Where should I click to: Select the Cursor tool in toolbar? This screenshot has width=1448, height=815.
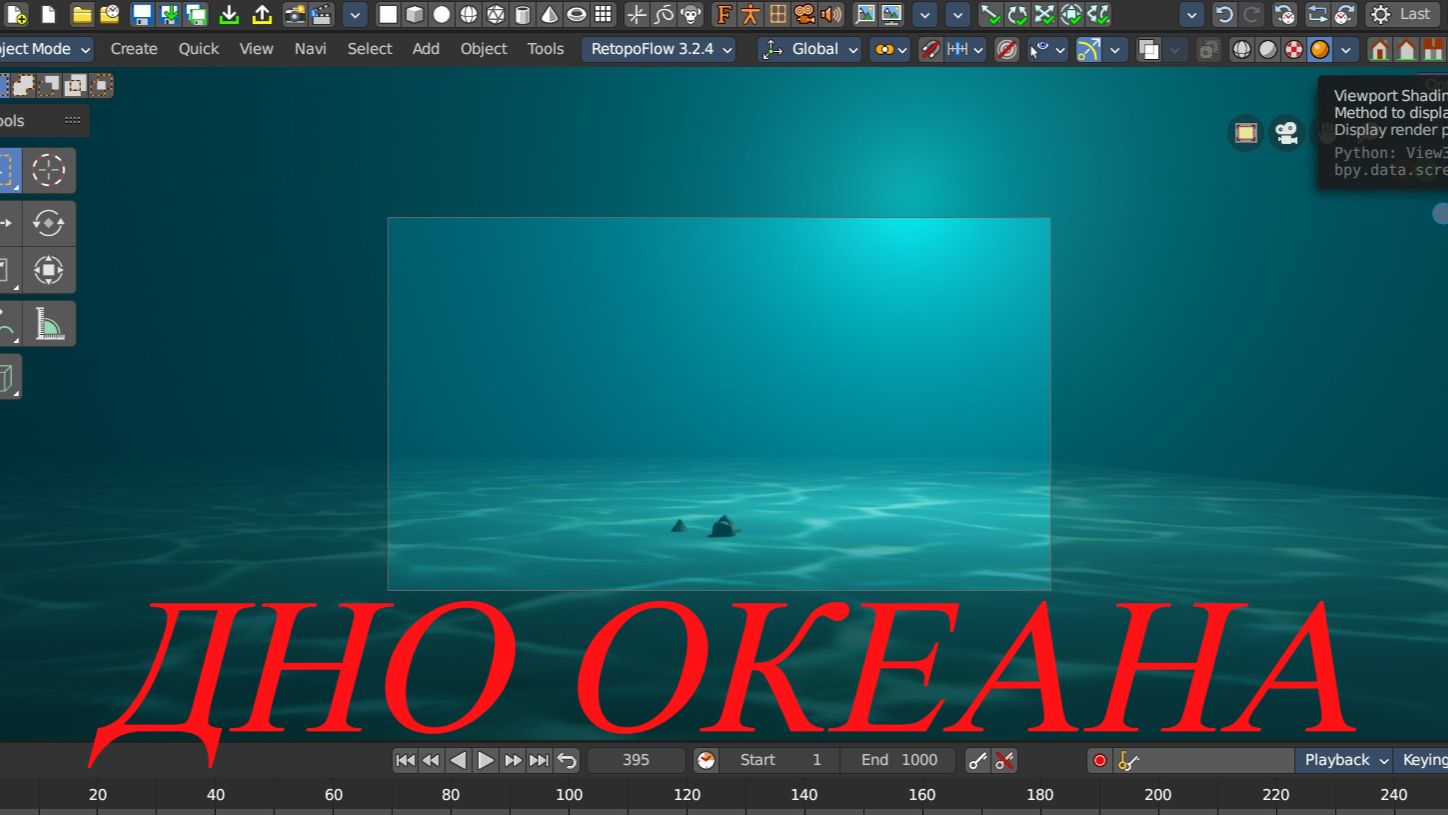[x=49, y=170]
